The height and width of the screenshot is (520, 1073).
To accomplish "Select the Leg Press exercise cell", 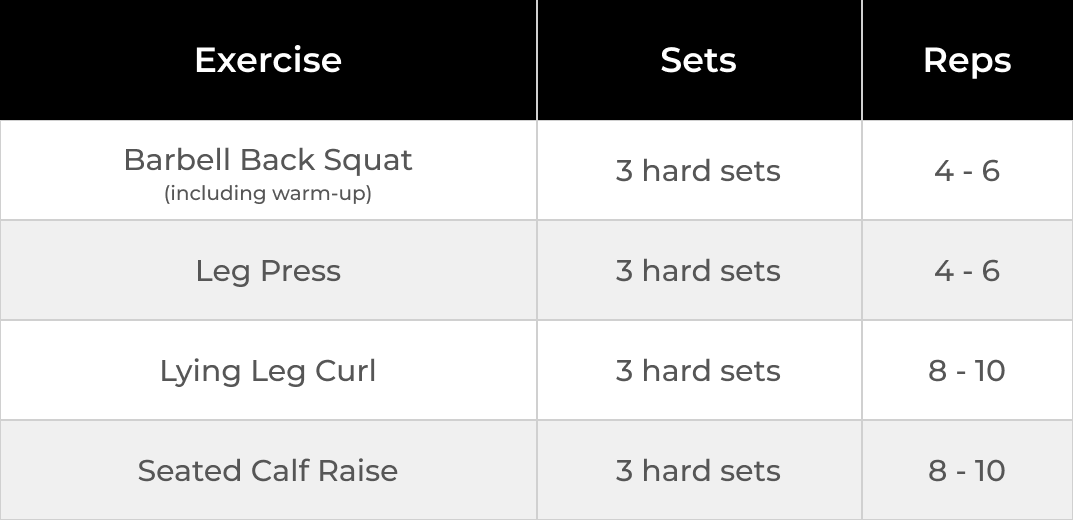I will [268, 270].
